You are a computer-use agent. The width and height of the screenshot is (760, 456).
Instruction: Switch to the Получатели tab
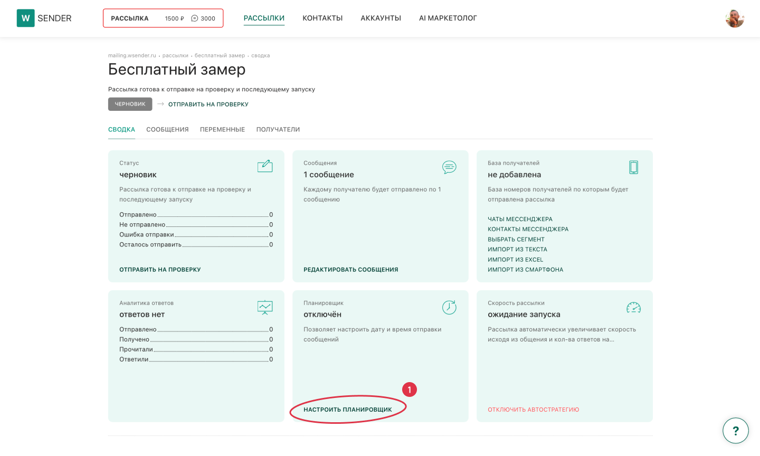click(x=278, y=129)
